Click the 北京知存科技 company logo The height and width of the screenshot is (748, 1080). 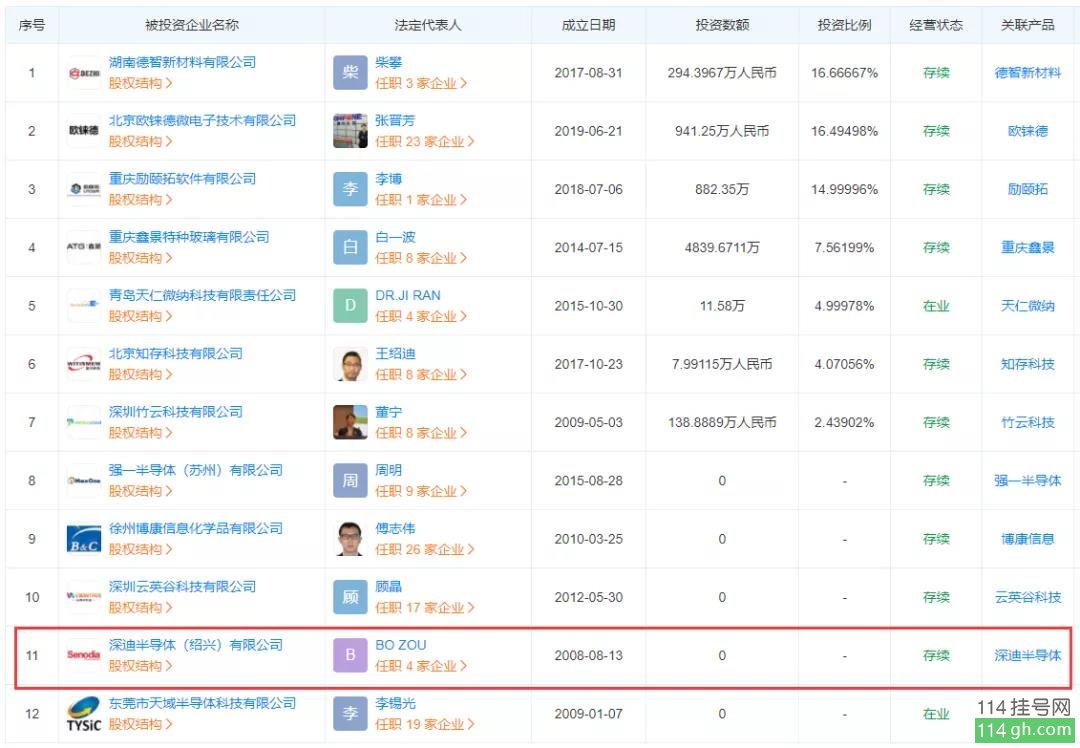click(84, 364)
